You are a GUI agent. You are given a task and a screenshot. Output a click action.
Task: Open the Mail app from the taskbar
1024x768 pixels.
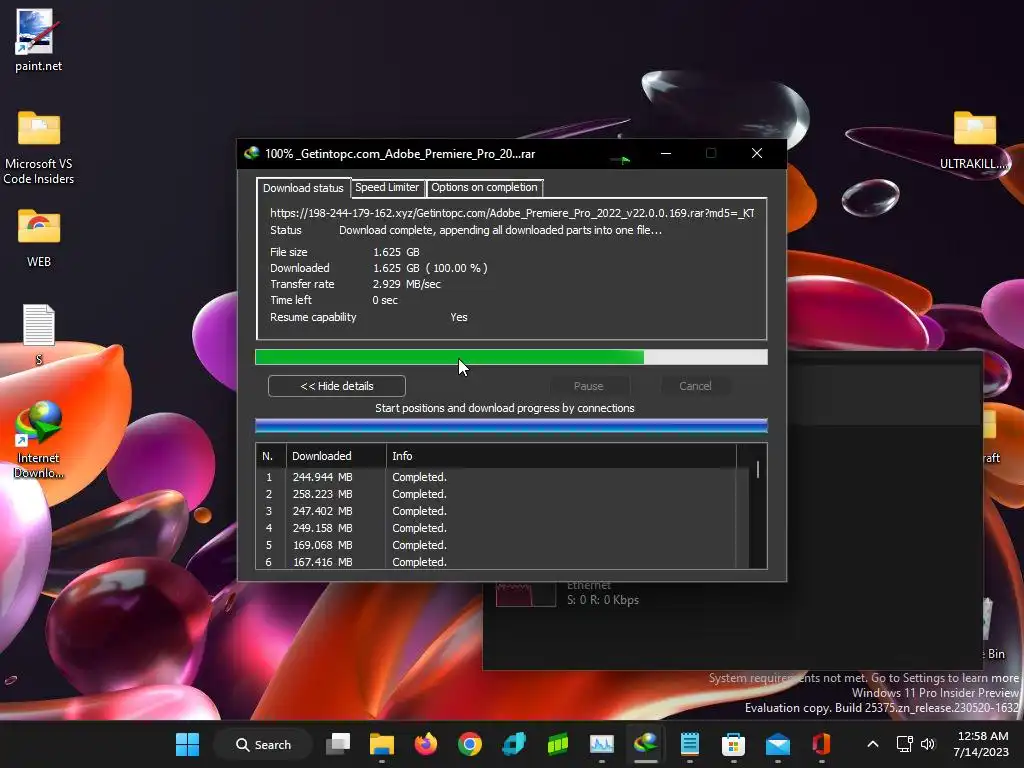778,744
